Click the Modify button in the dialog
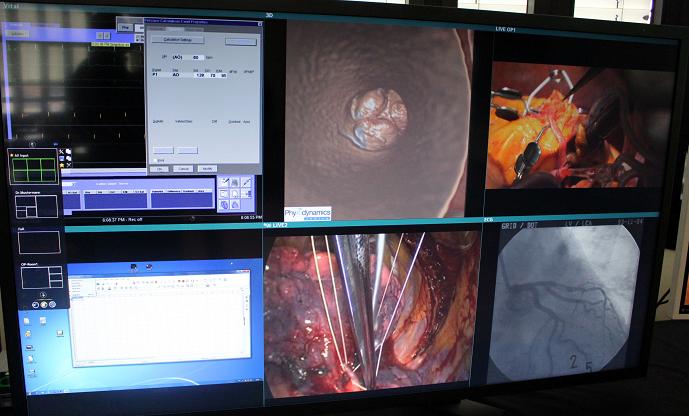689x416 pixels. (x=207, y=169)
